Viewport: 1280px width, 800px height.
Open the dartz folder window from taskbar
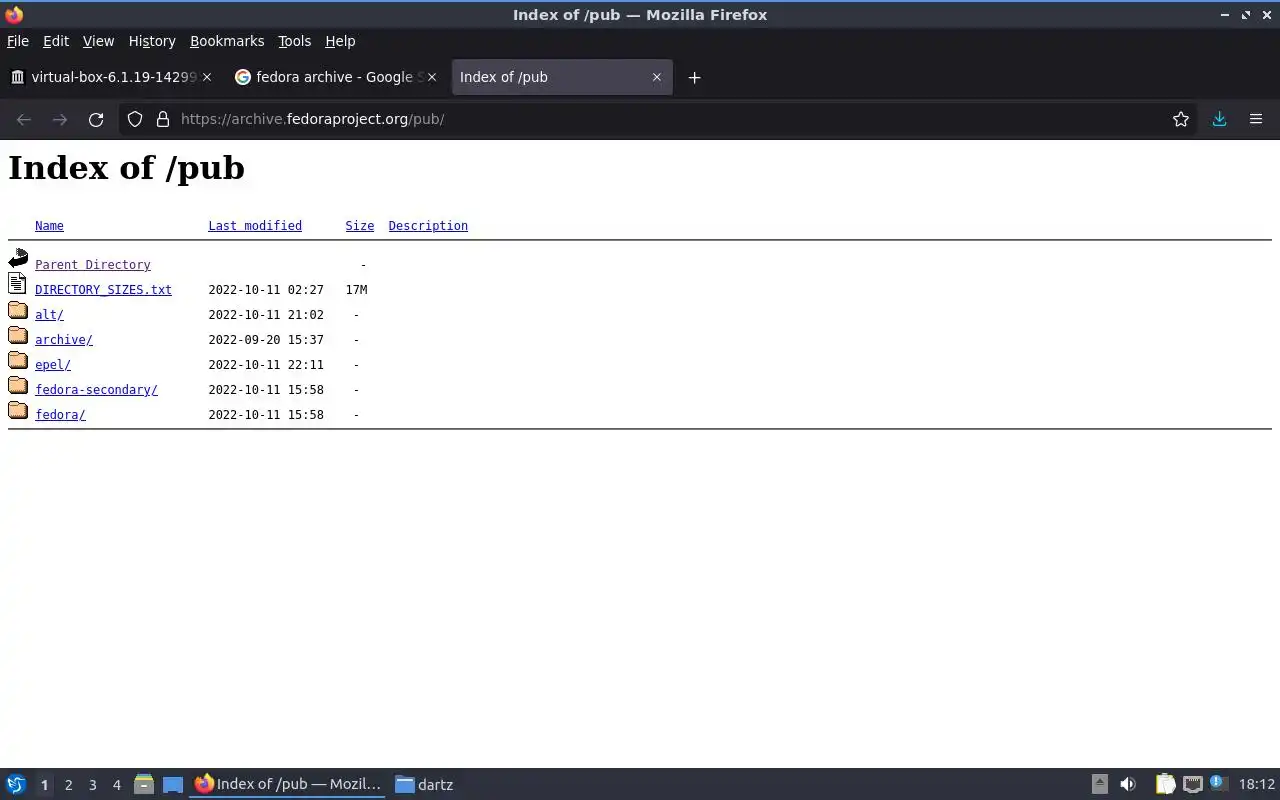coord(424,785)
